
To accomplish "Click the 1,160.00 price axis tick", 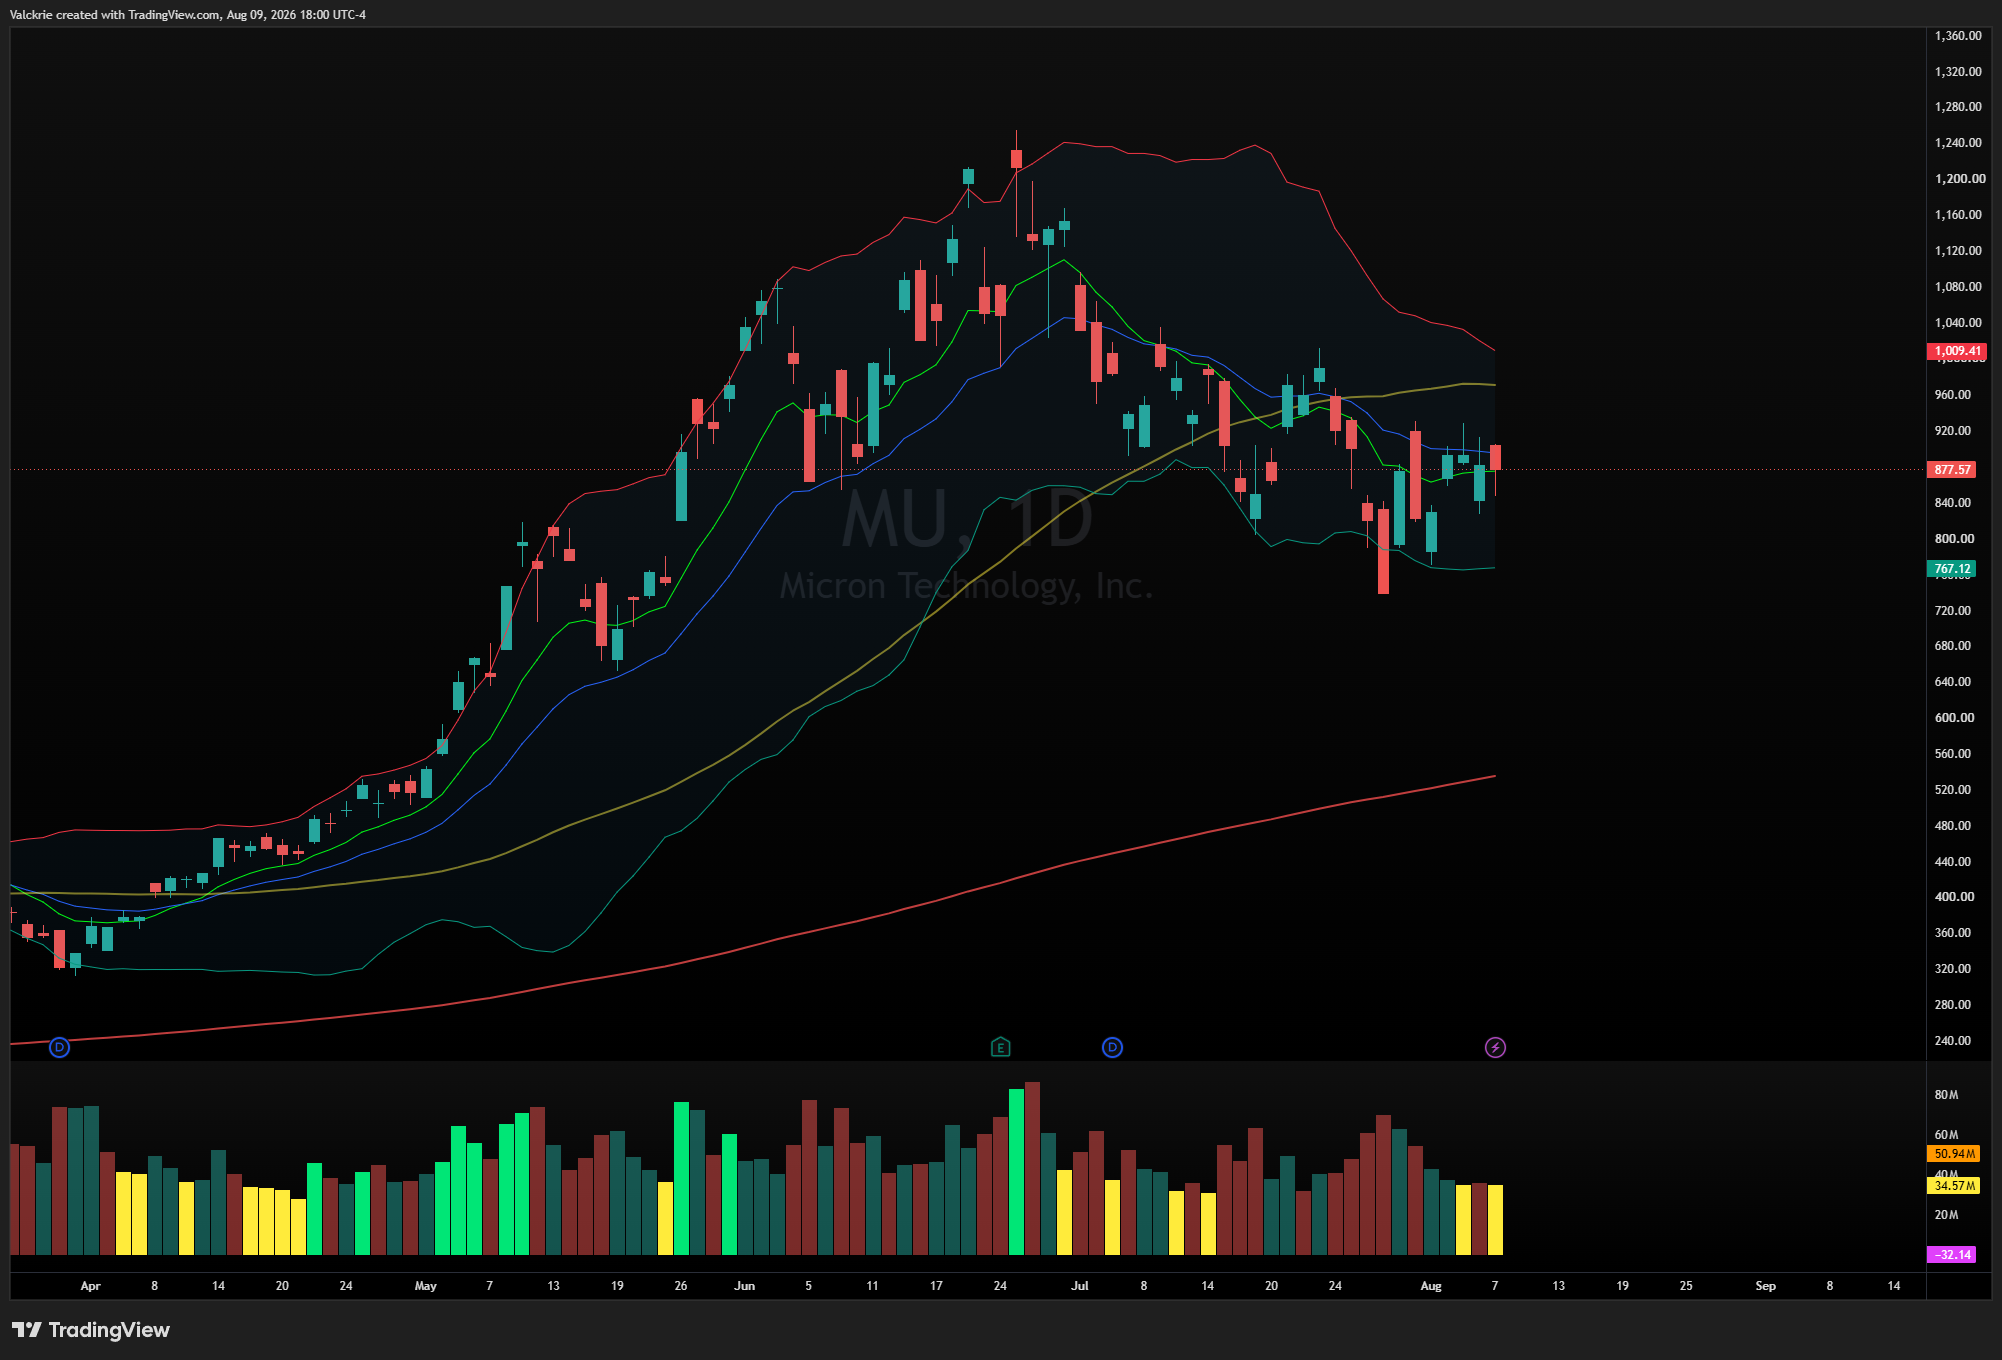I will pos(1958,215).
